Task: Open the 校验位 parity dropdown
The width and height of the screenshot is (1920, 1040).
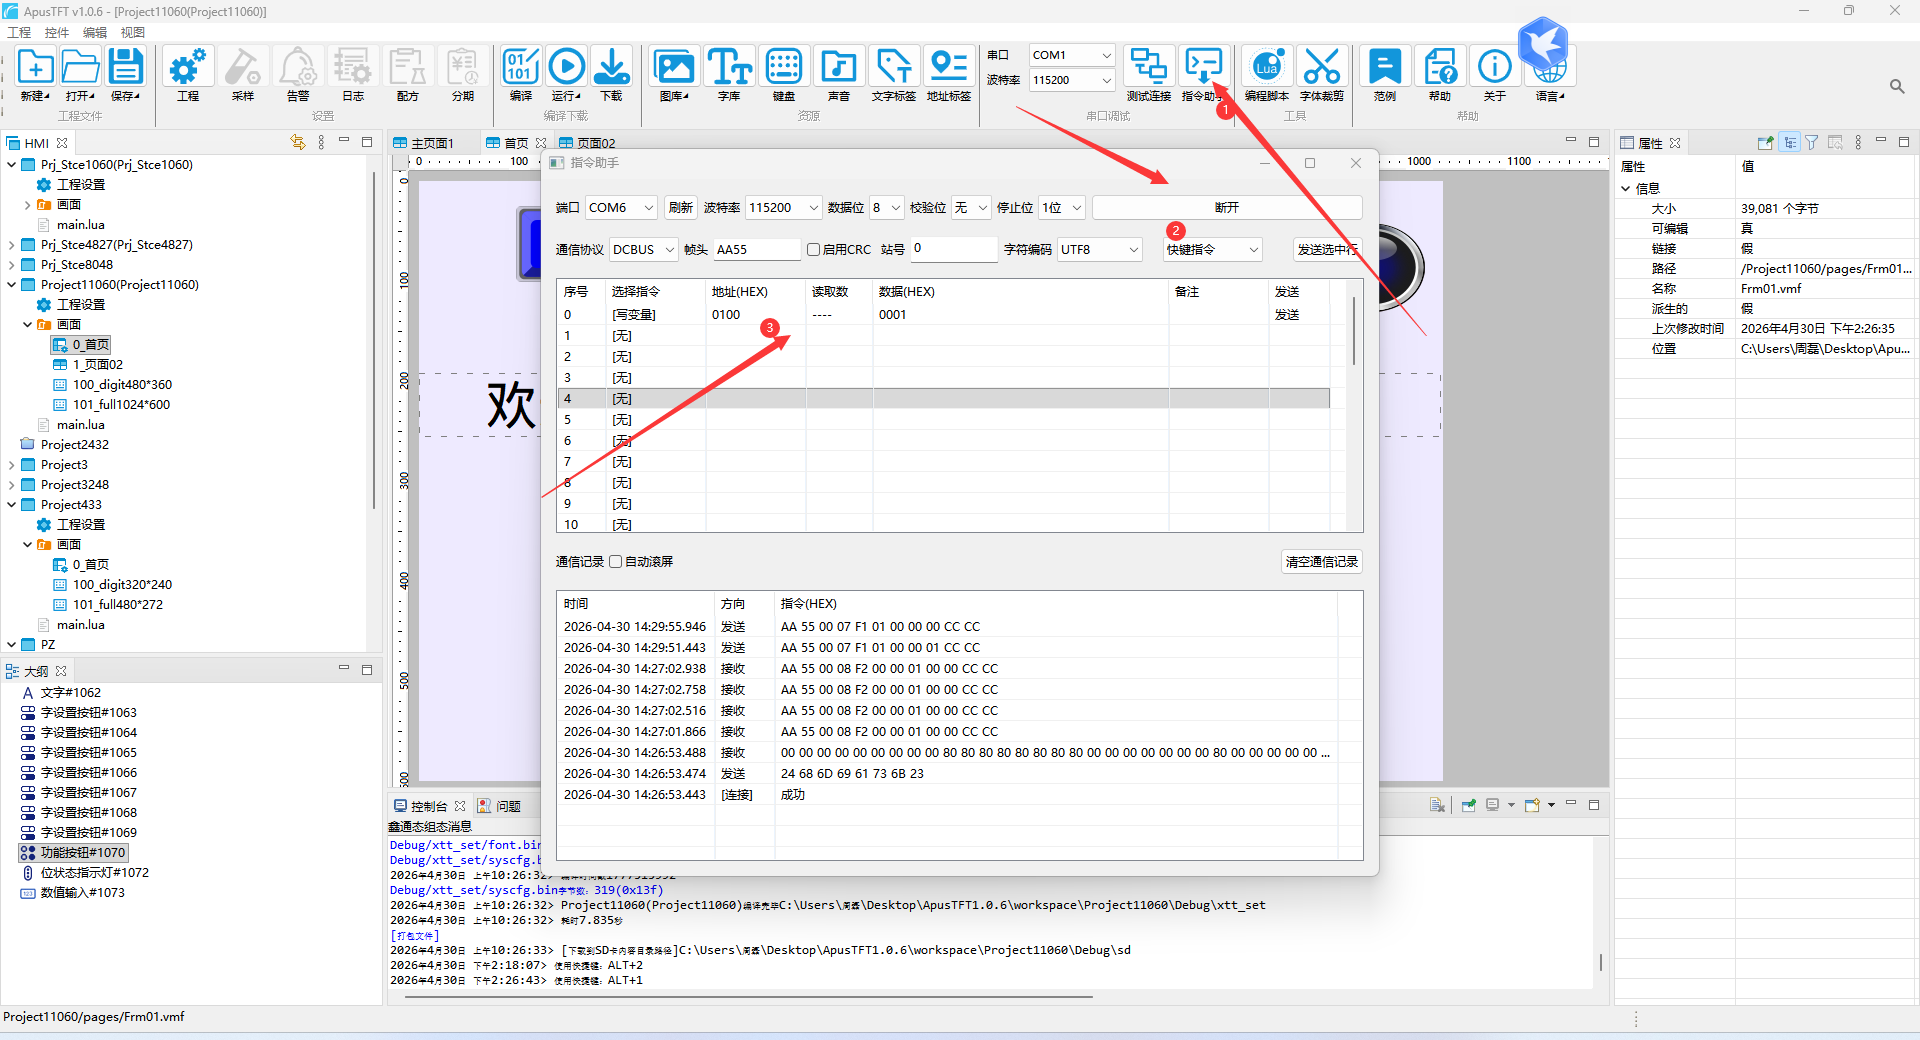Action: point(970,208)
